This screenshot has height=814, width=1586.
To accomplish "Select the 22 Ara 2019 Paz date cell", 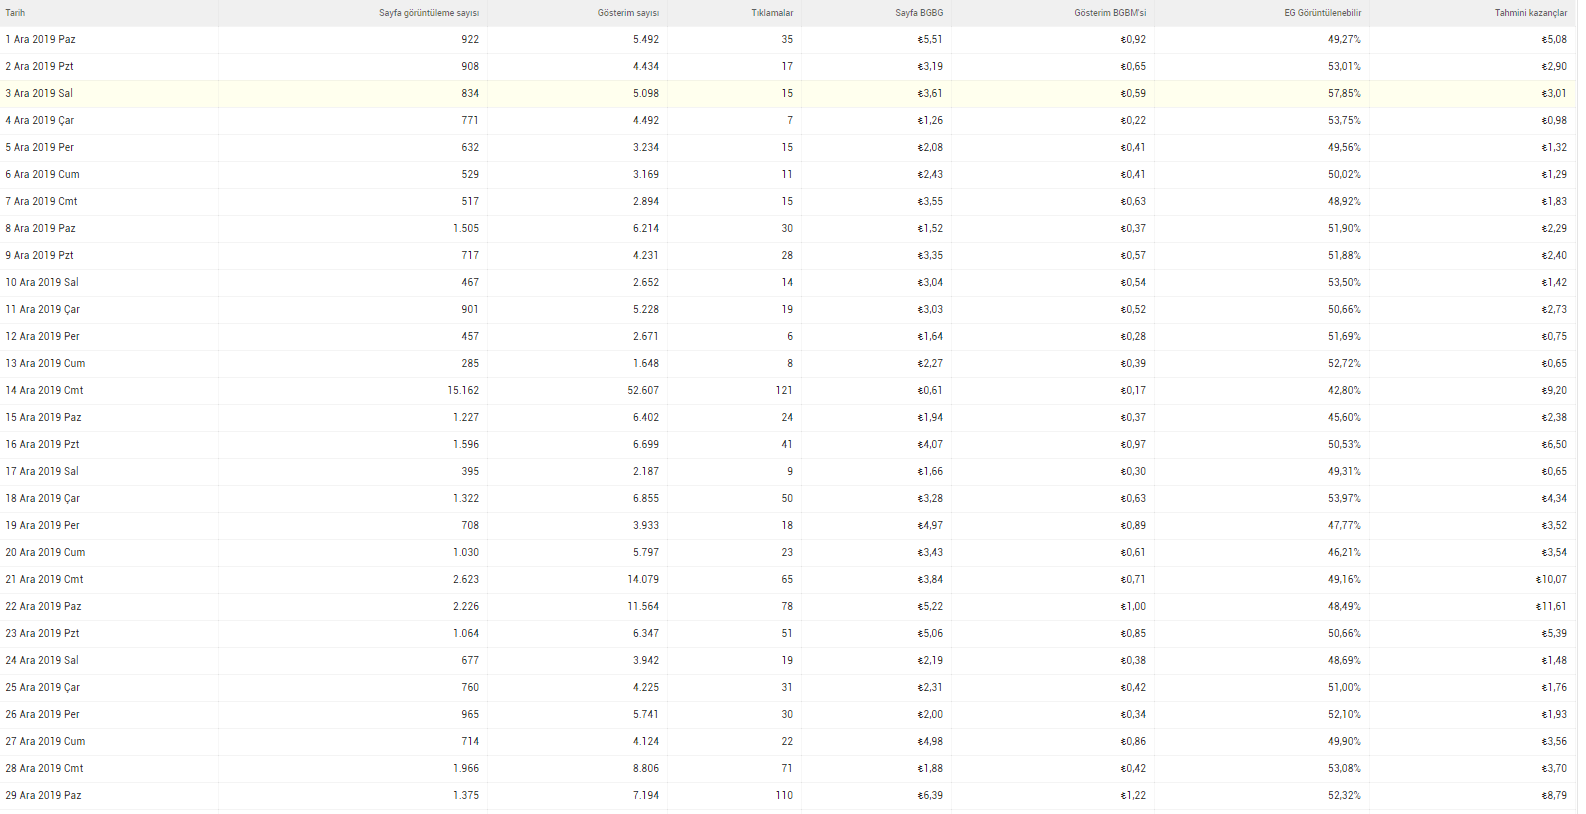I will [43, 606].
